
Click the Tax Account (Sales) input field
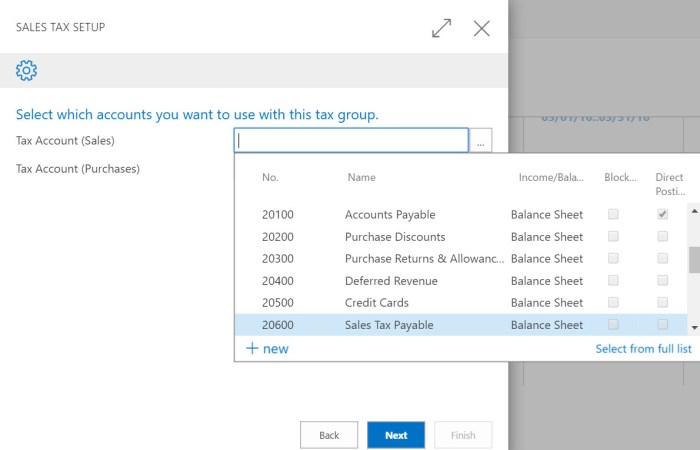point(351,141)
